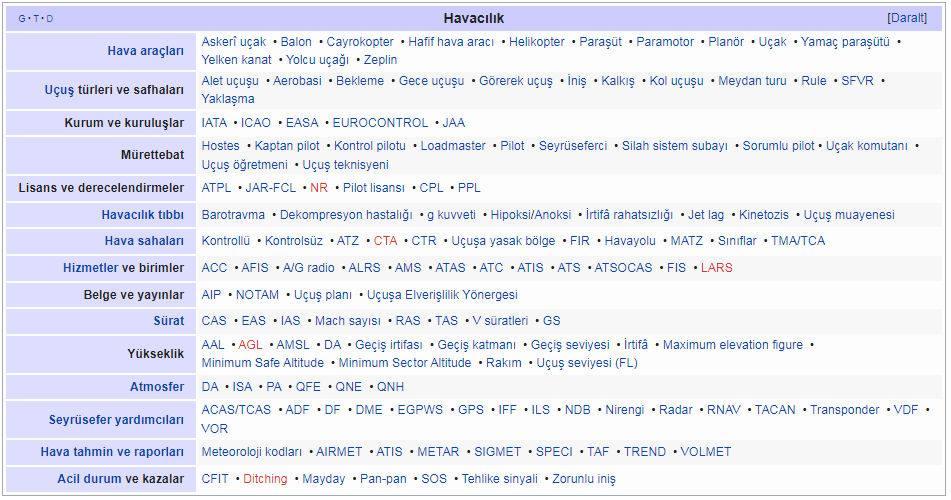The image size is (951, 500).
Task: Click the red NR link
Action: [x=319, y=188]
